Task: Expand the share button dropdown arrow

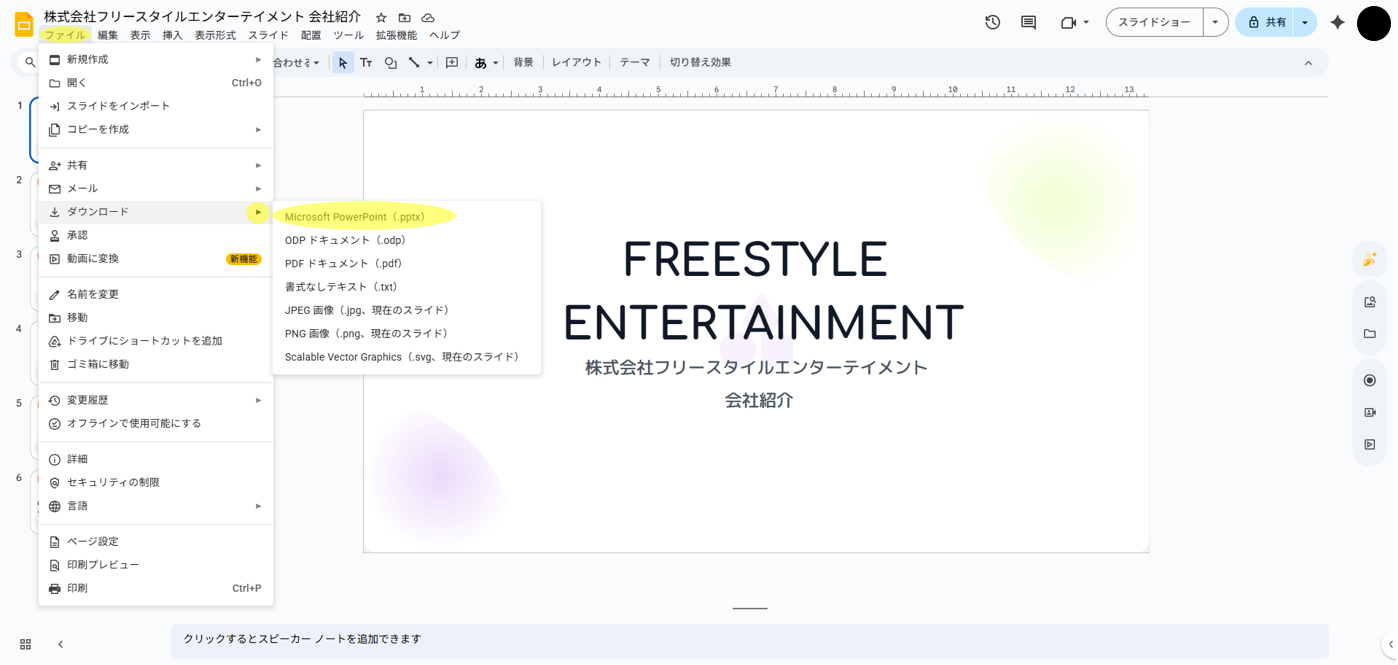Action: click(1305, 22)
